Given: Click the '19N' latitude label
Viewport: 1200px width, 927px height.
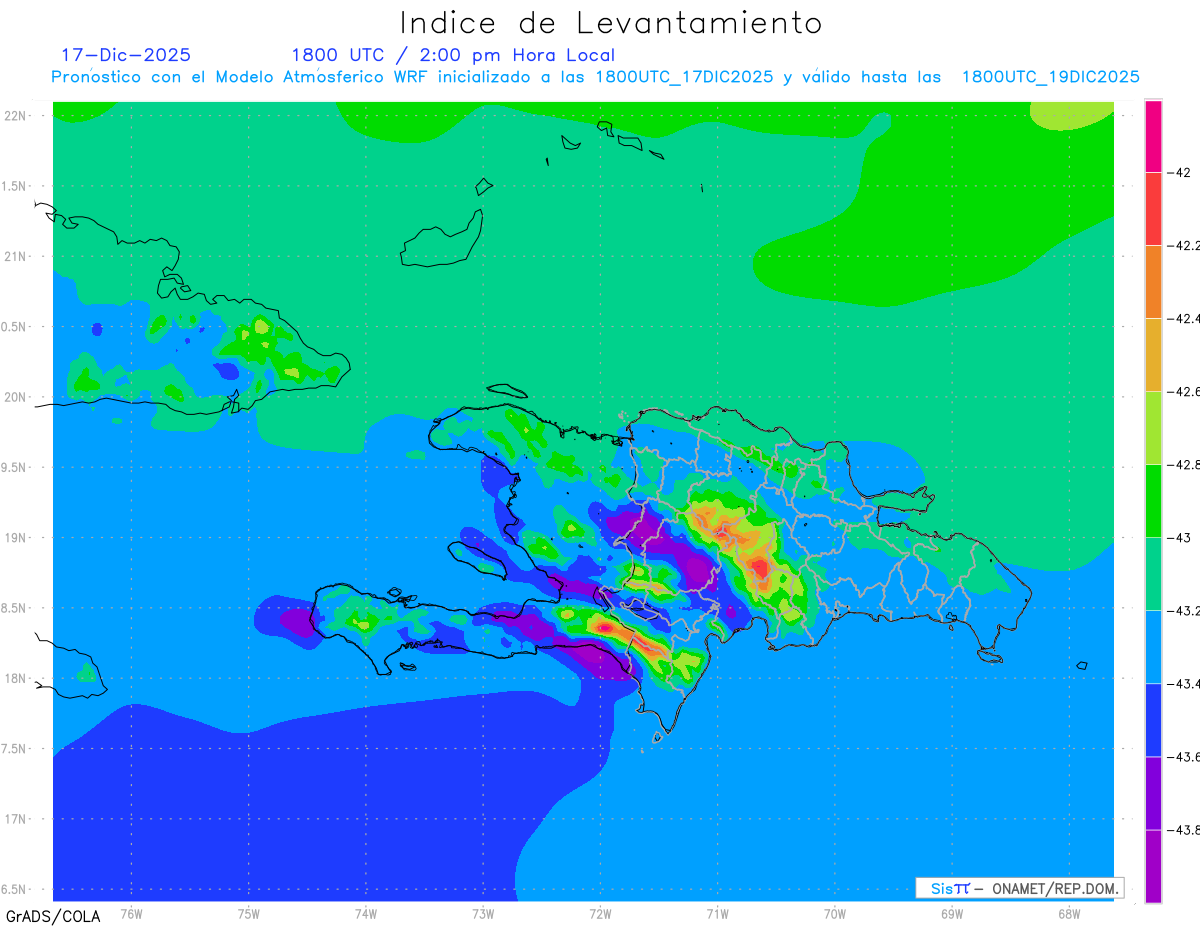Looking at the screenshot, I should click(x=16, y=537).
